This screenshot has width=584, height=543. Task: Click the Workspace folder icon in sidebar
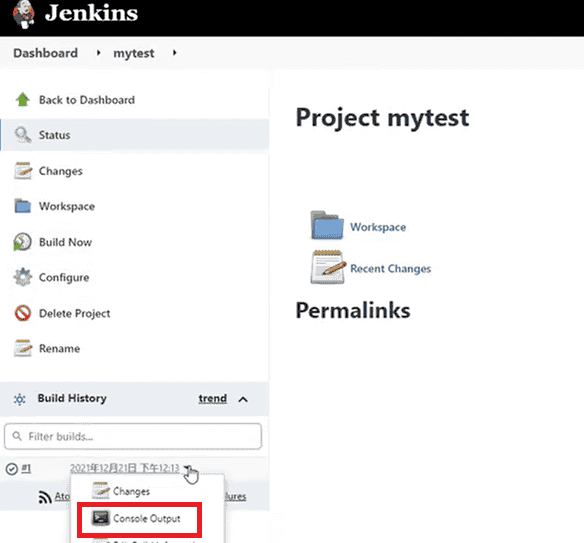click(23, 206)
